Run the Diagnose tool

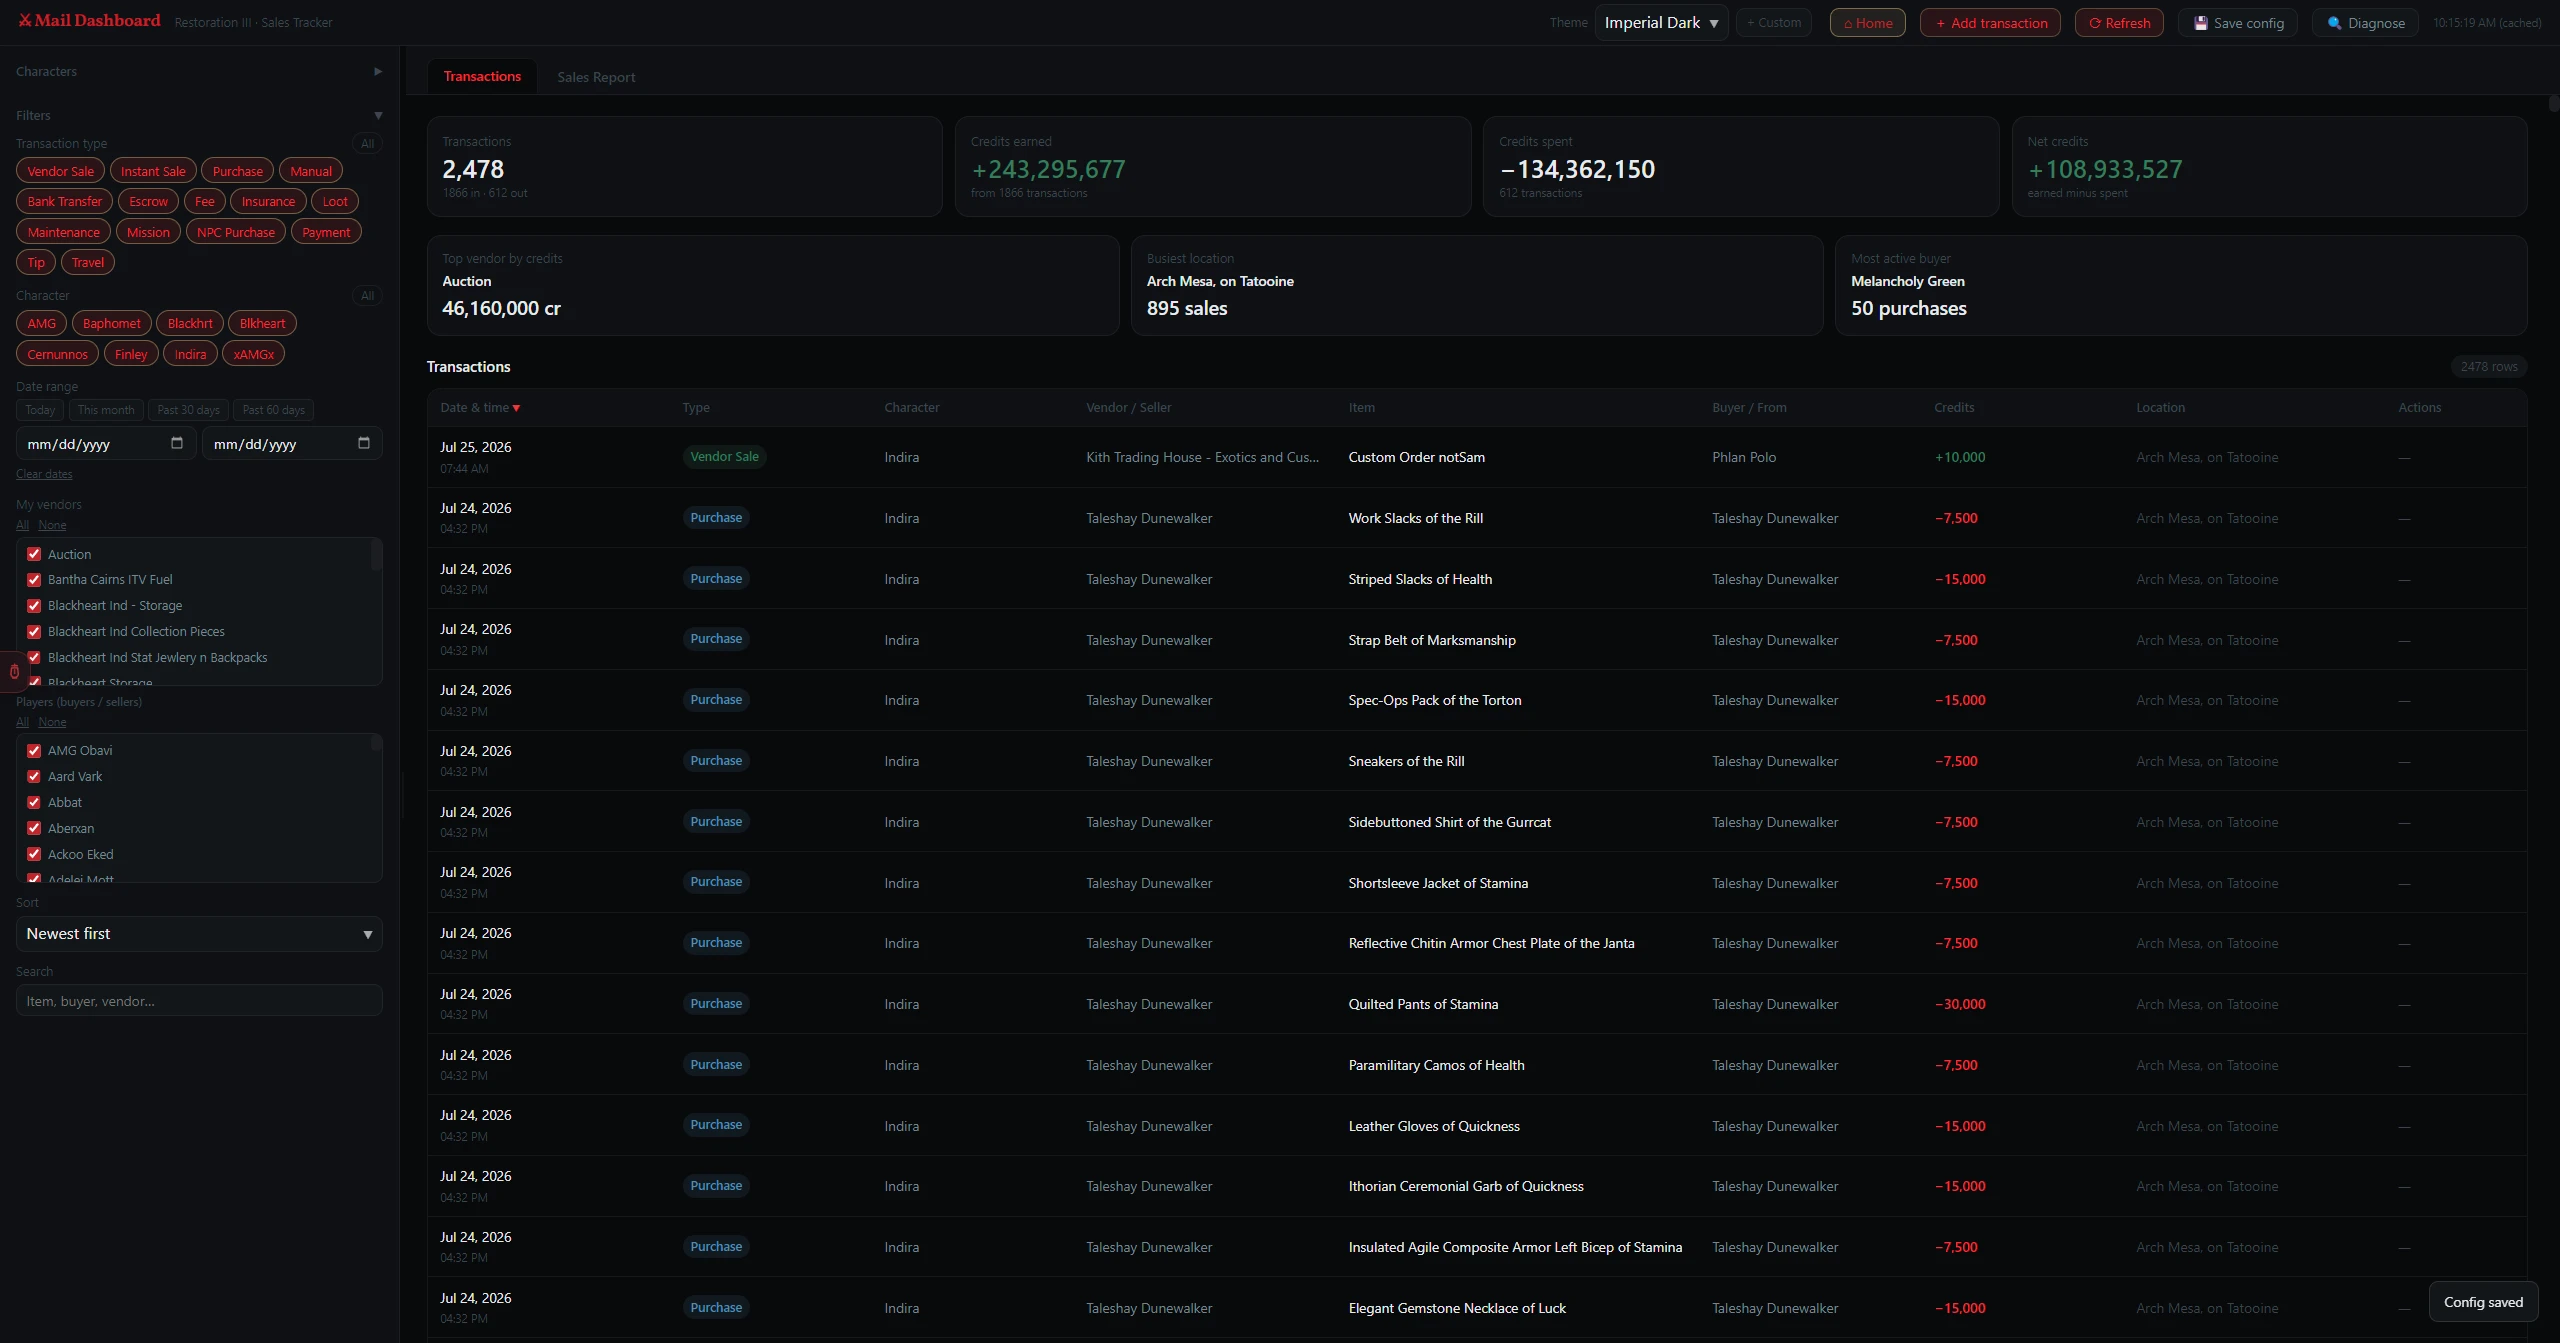[x=2365, y=23]
